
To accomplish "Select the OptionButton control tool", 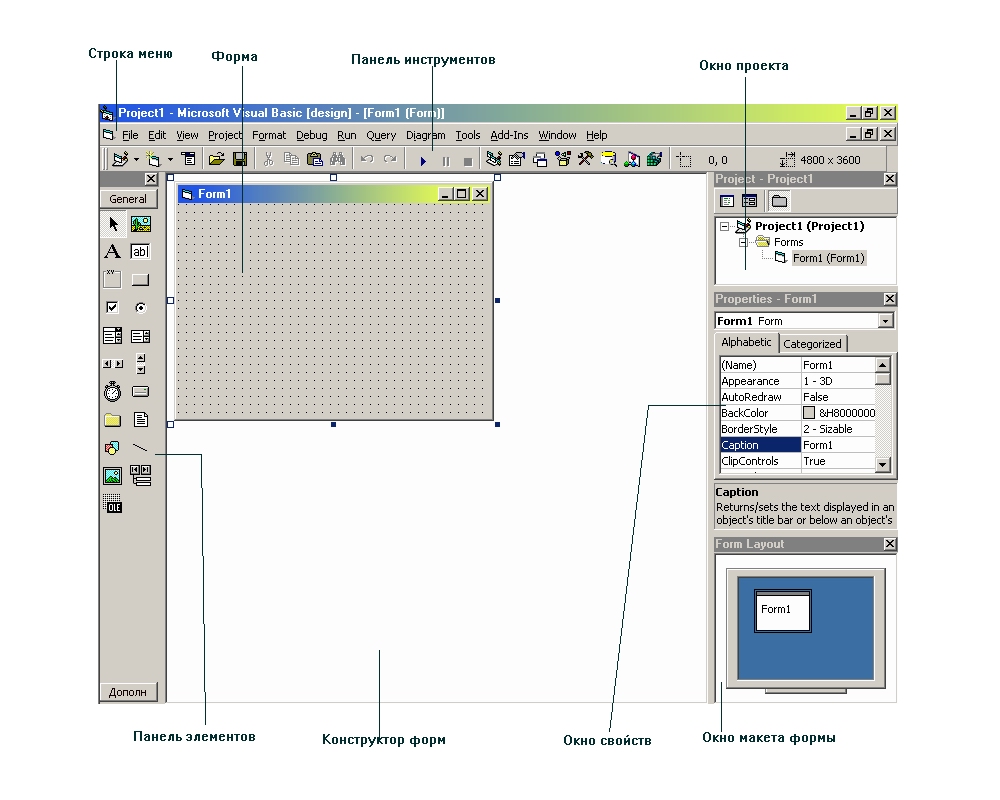I will (x=140, y=307).
